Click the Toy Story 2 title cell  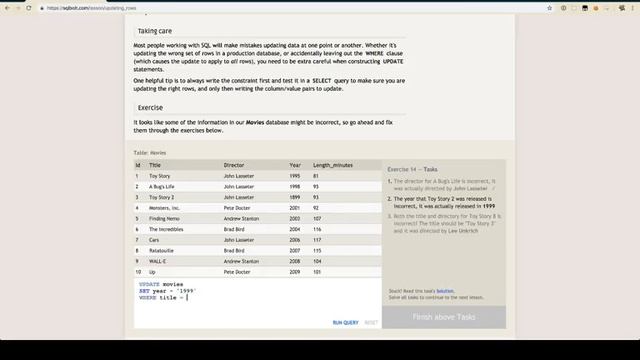tap(162, 197)
